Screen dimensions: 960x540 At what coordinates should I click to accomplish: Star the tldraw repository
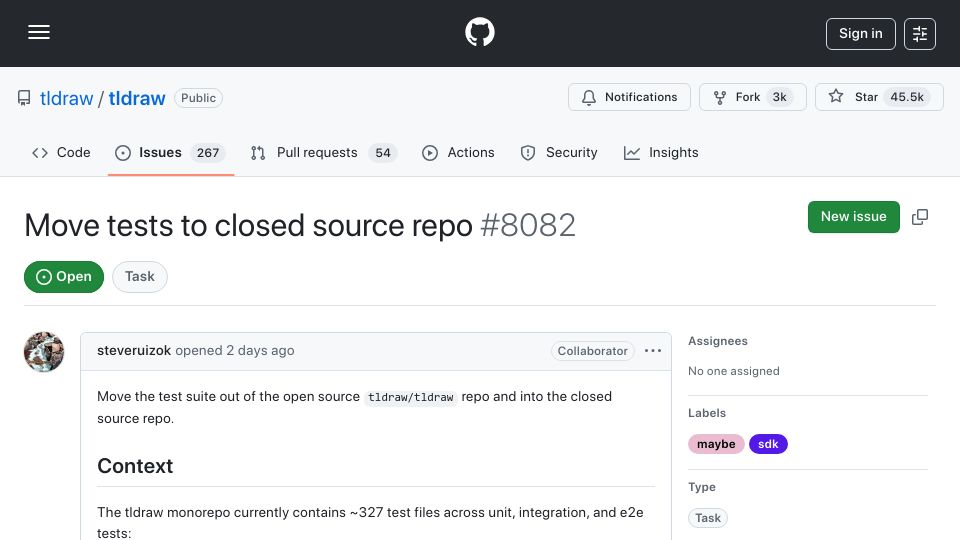[x=879, y=97]
